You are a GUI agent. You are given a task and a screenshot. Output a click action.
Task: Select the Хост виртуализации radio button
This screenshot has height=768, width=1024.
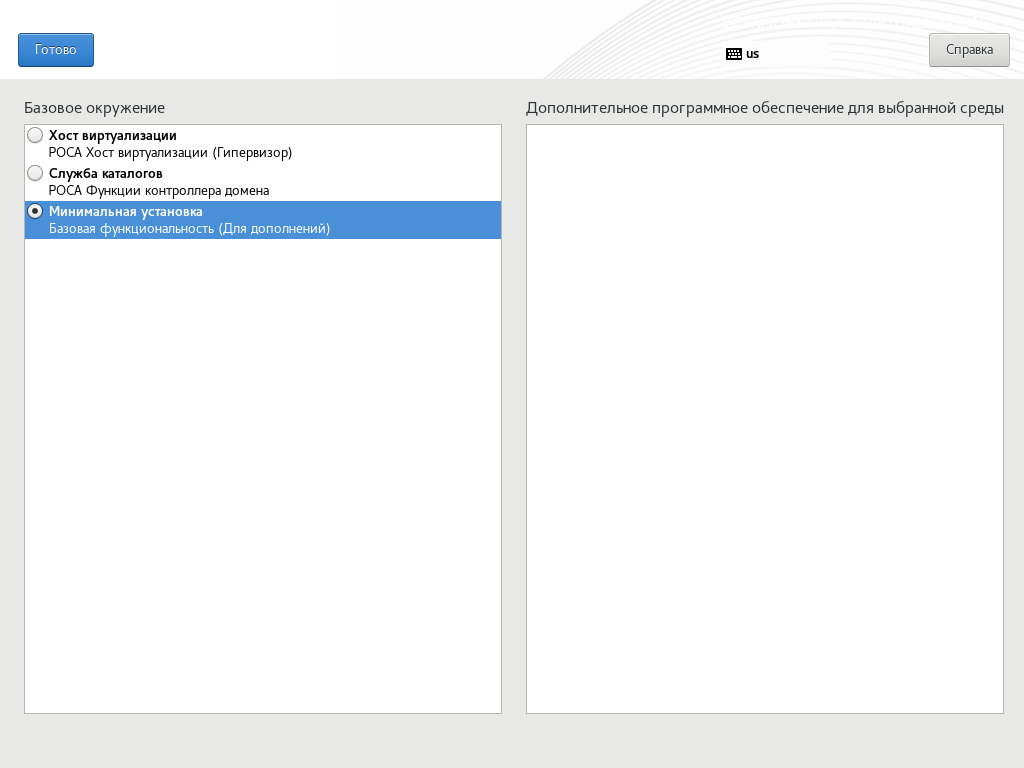(x=35, y=135)
